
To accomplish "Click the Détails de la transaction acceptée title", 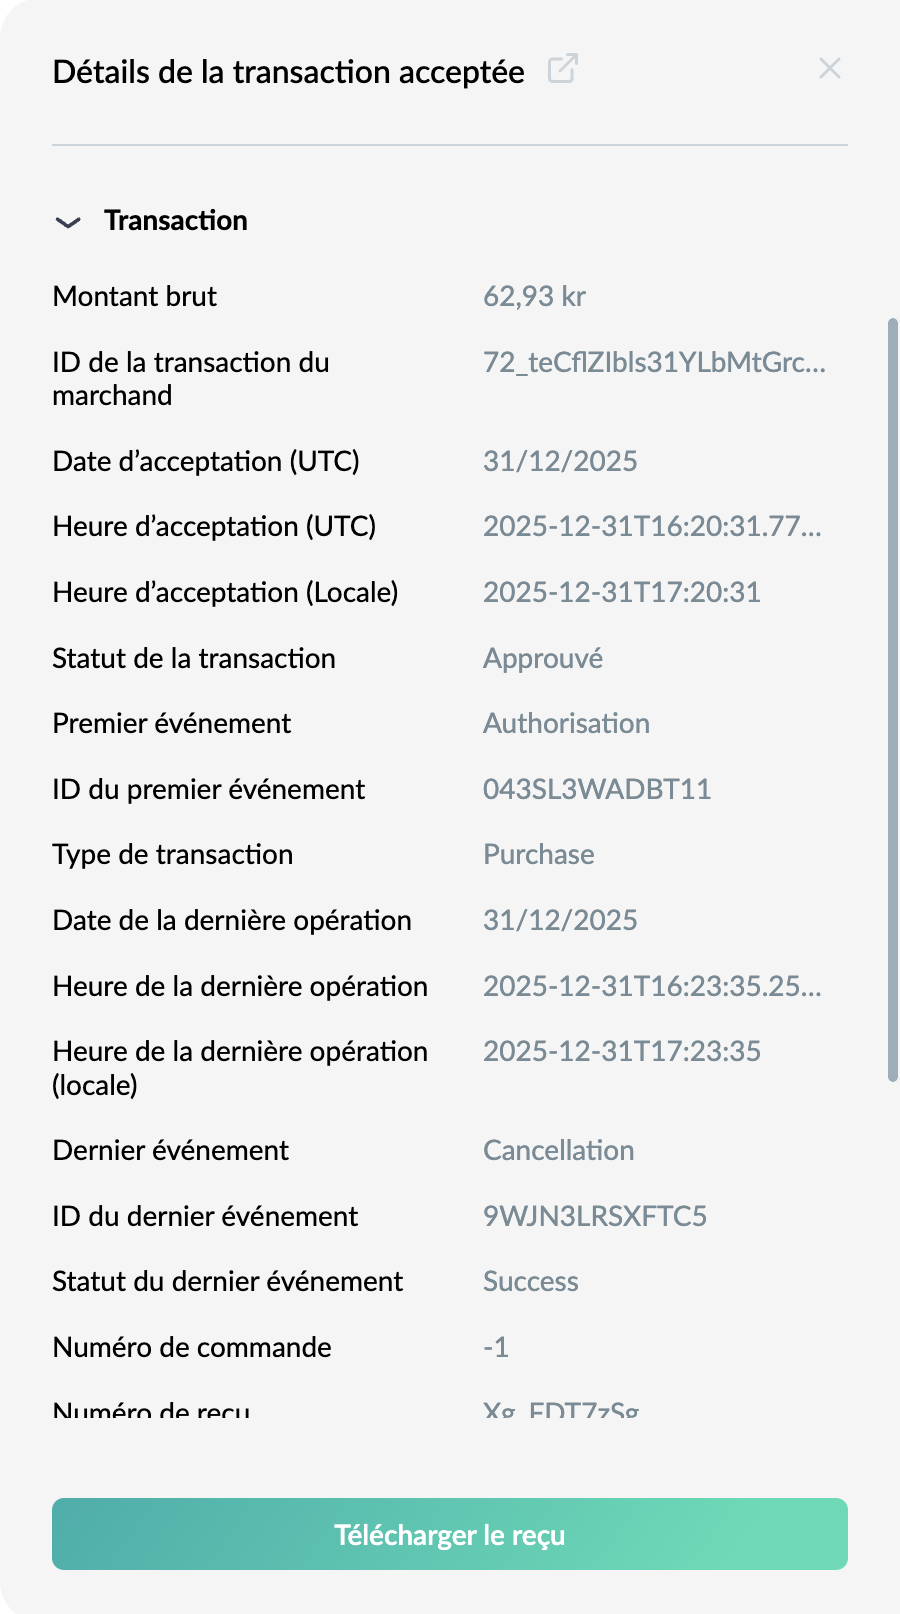I will (289, 72).
